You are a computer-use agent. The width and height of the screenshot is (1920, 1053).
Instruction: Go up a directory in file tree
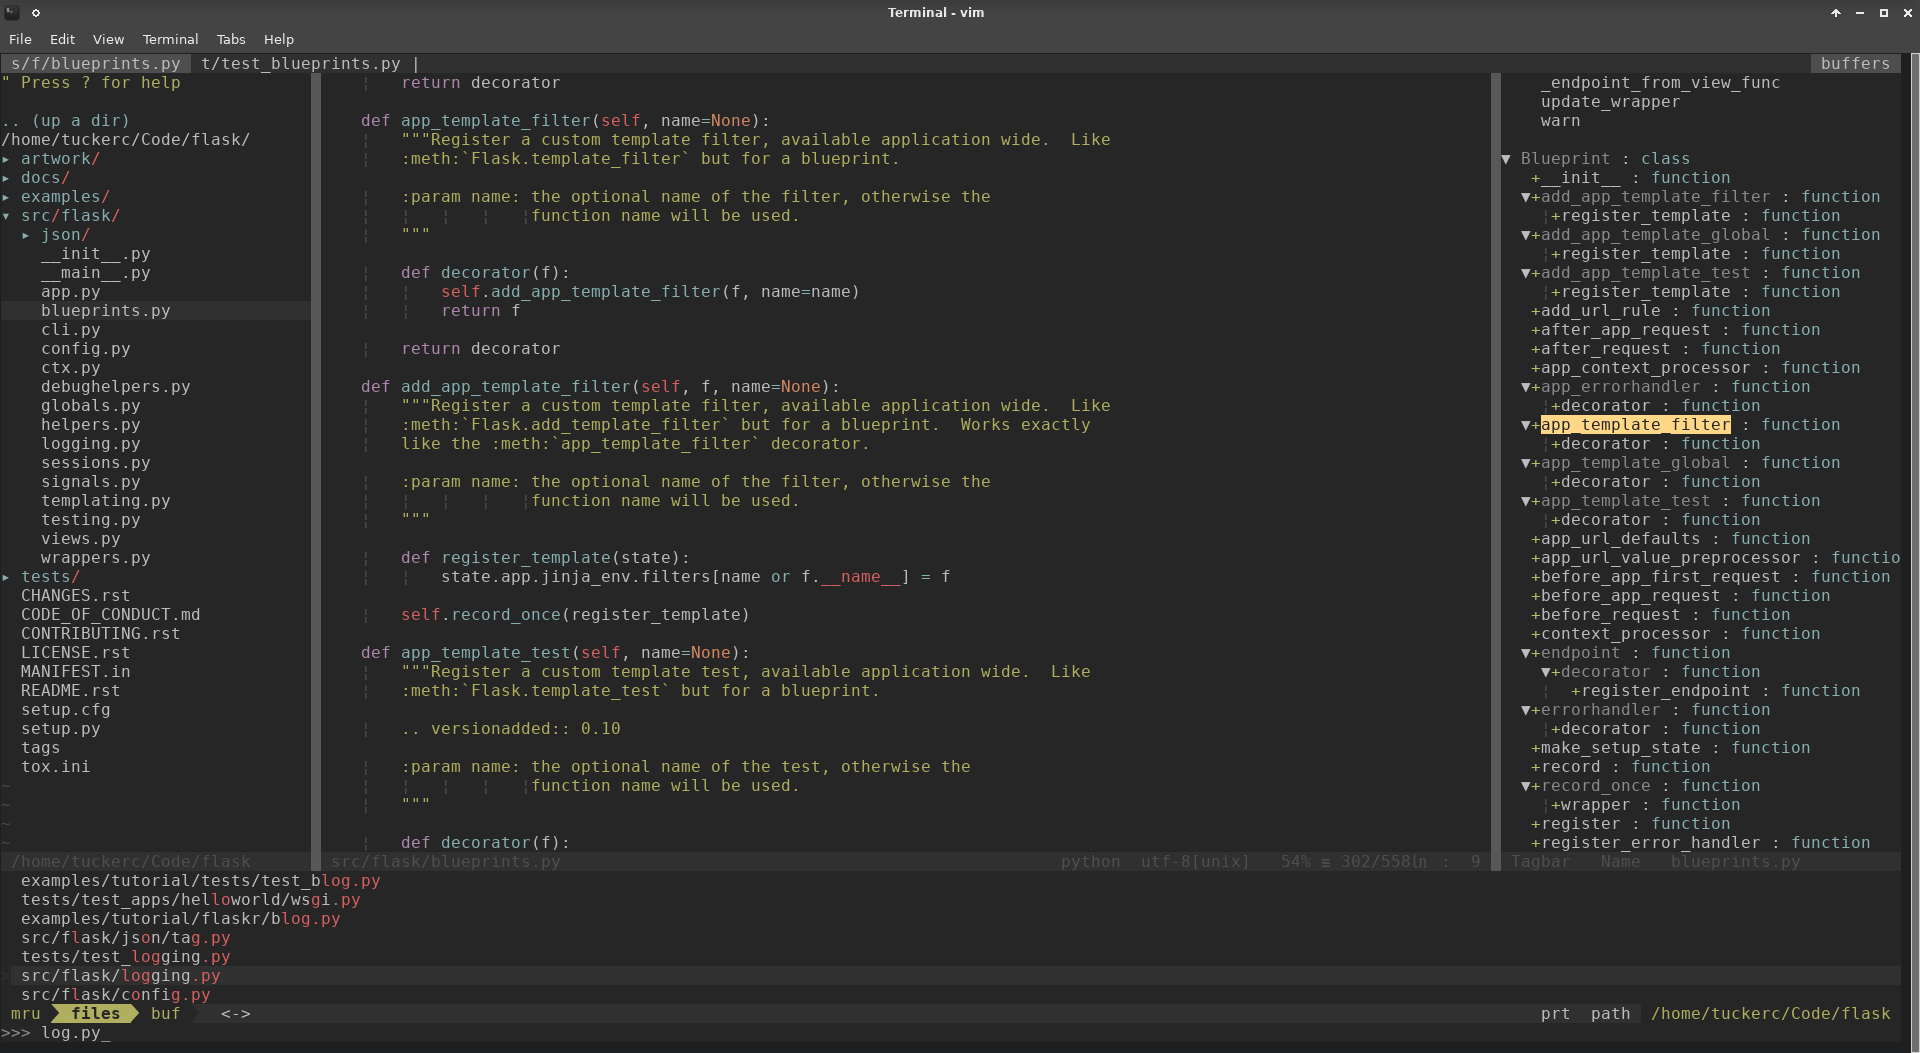65,121
